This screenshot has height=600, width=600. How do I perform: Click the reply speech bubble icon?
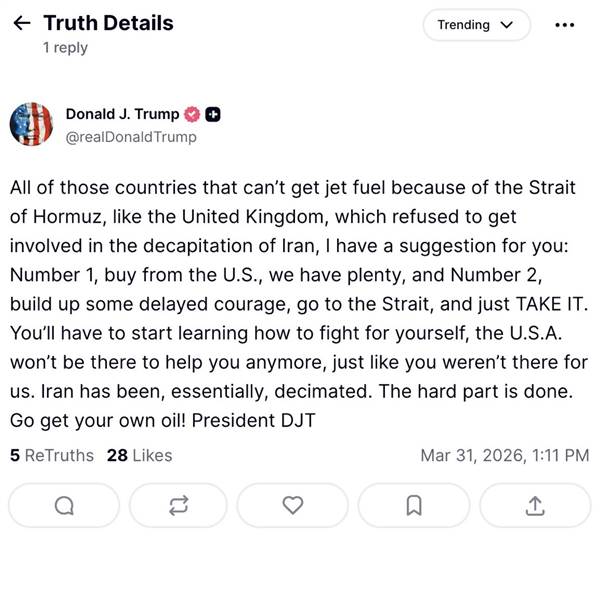click(64, 506)
